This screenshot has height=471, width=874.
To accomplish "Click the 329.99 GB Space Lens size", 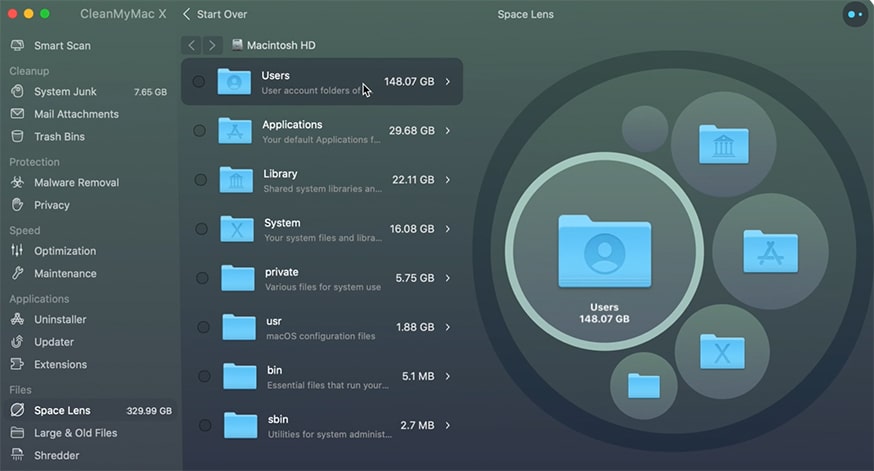I will (149, 411).
